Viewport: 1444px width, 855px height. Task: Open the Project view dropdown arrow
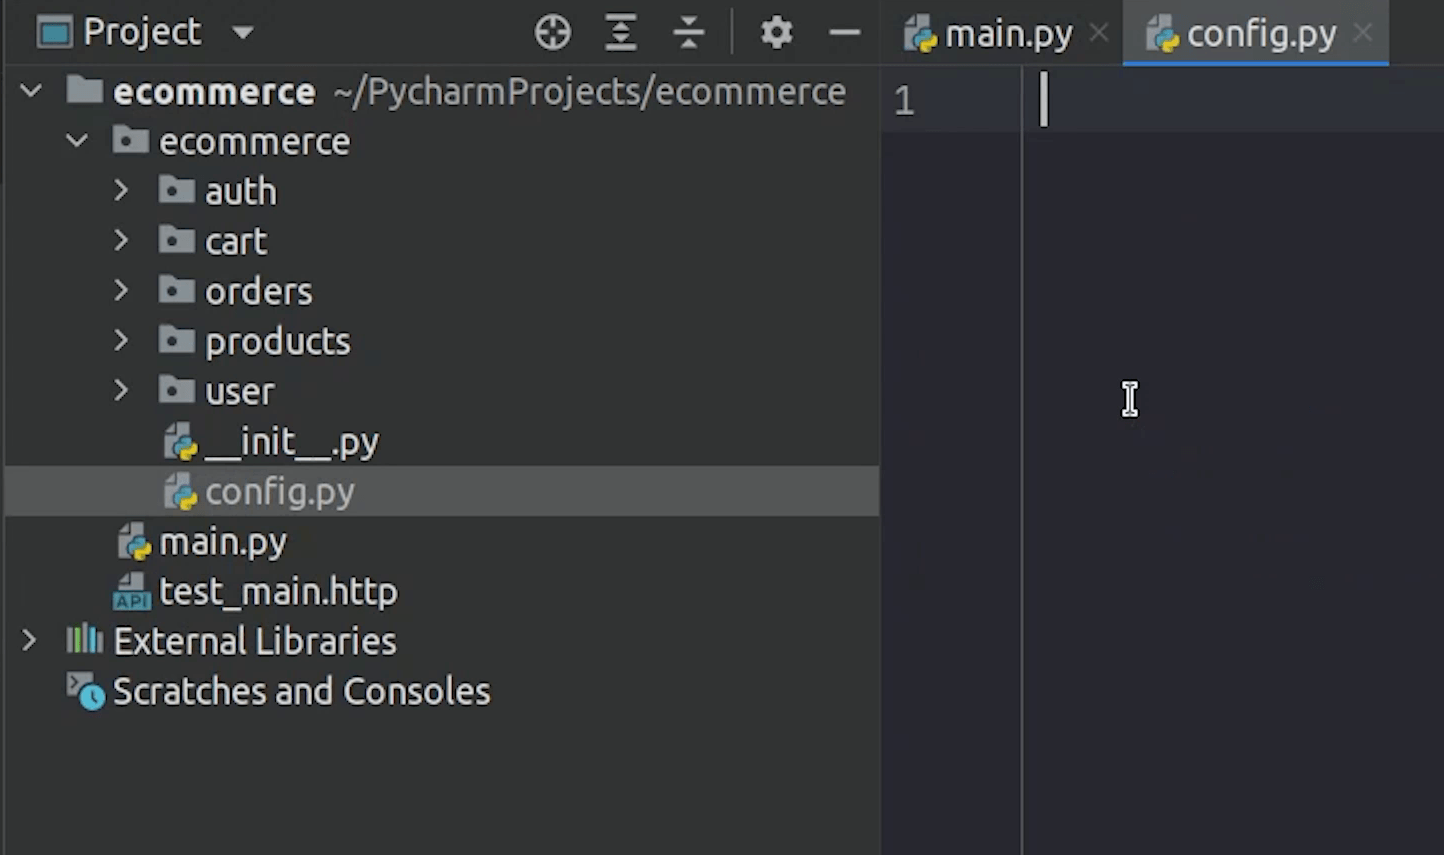point(242,33)
